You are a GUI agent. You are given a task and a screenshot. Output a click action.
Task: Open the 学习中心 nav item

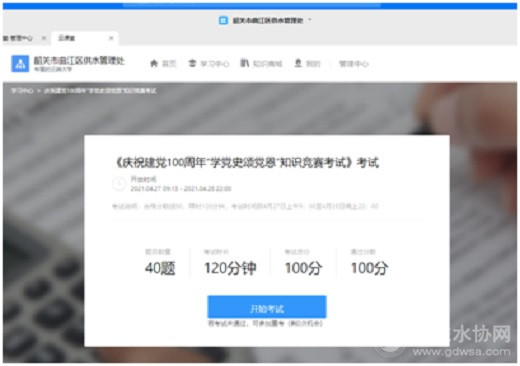209,63
